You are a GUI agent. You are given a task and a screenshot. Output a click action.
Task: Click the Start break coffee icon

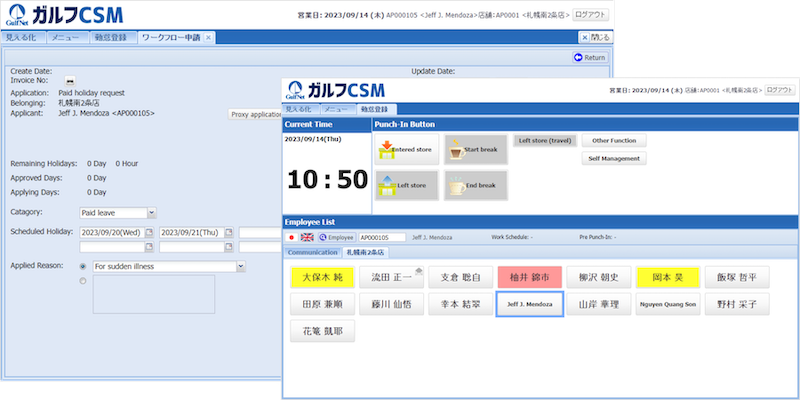click(457, 149)
